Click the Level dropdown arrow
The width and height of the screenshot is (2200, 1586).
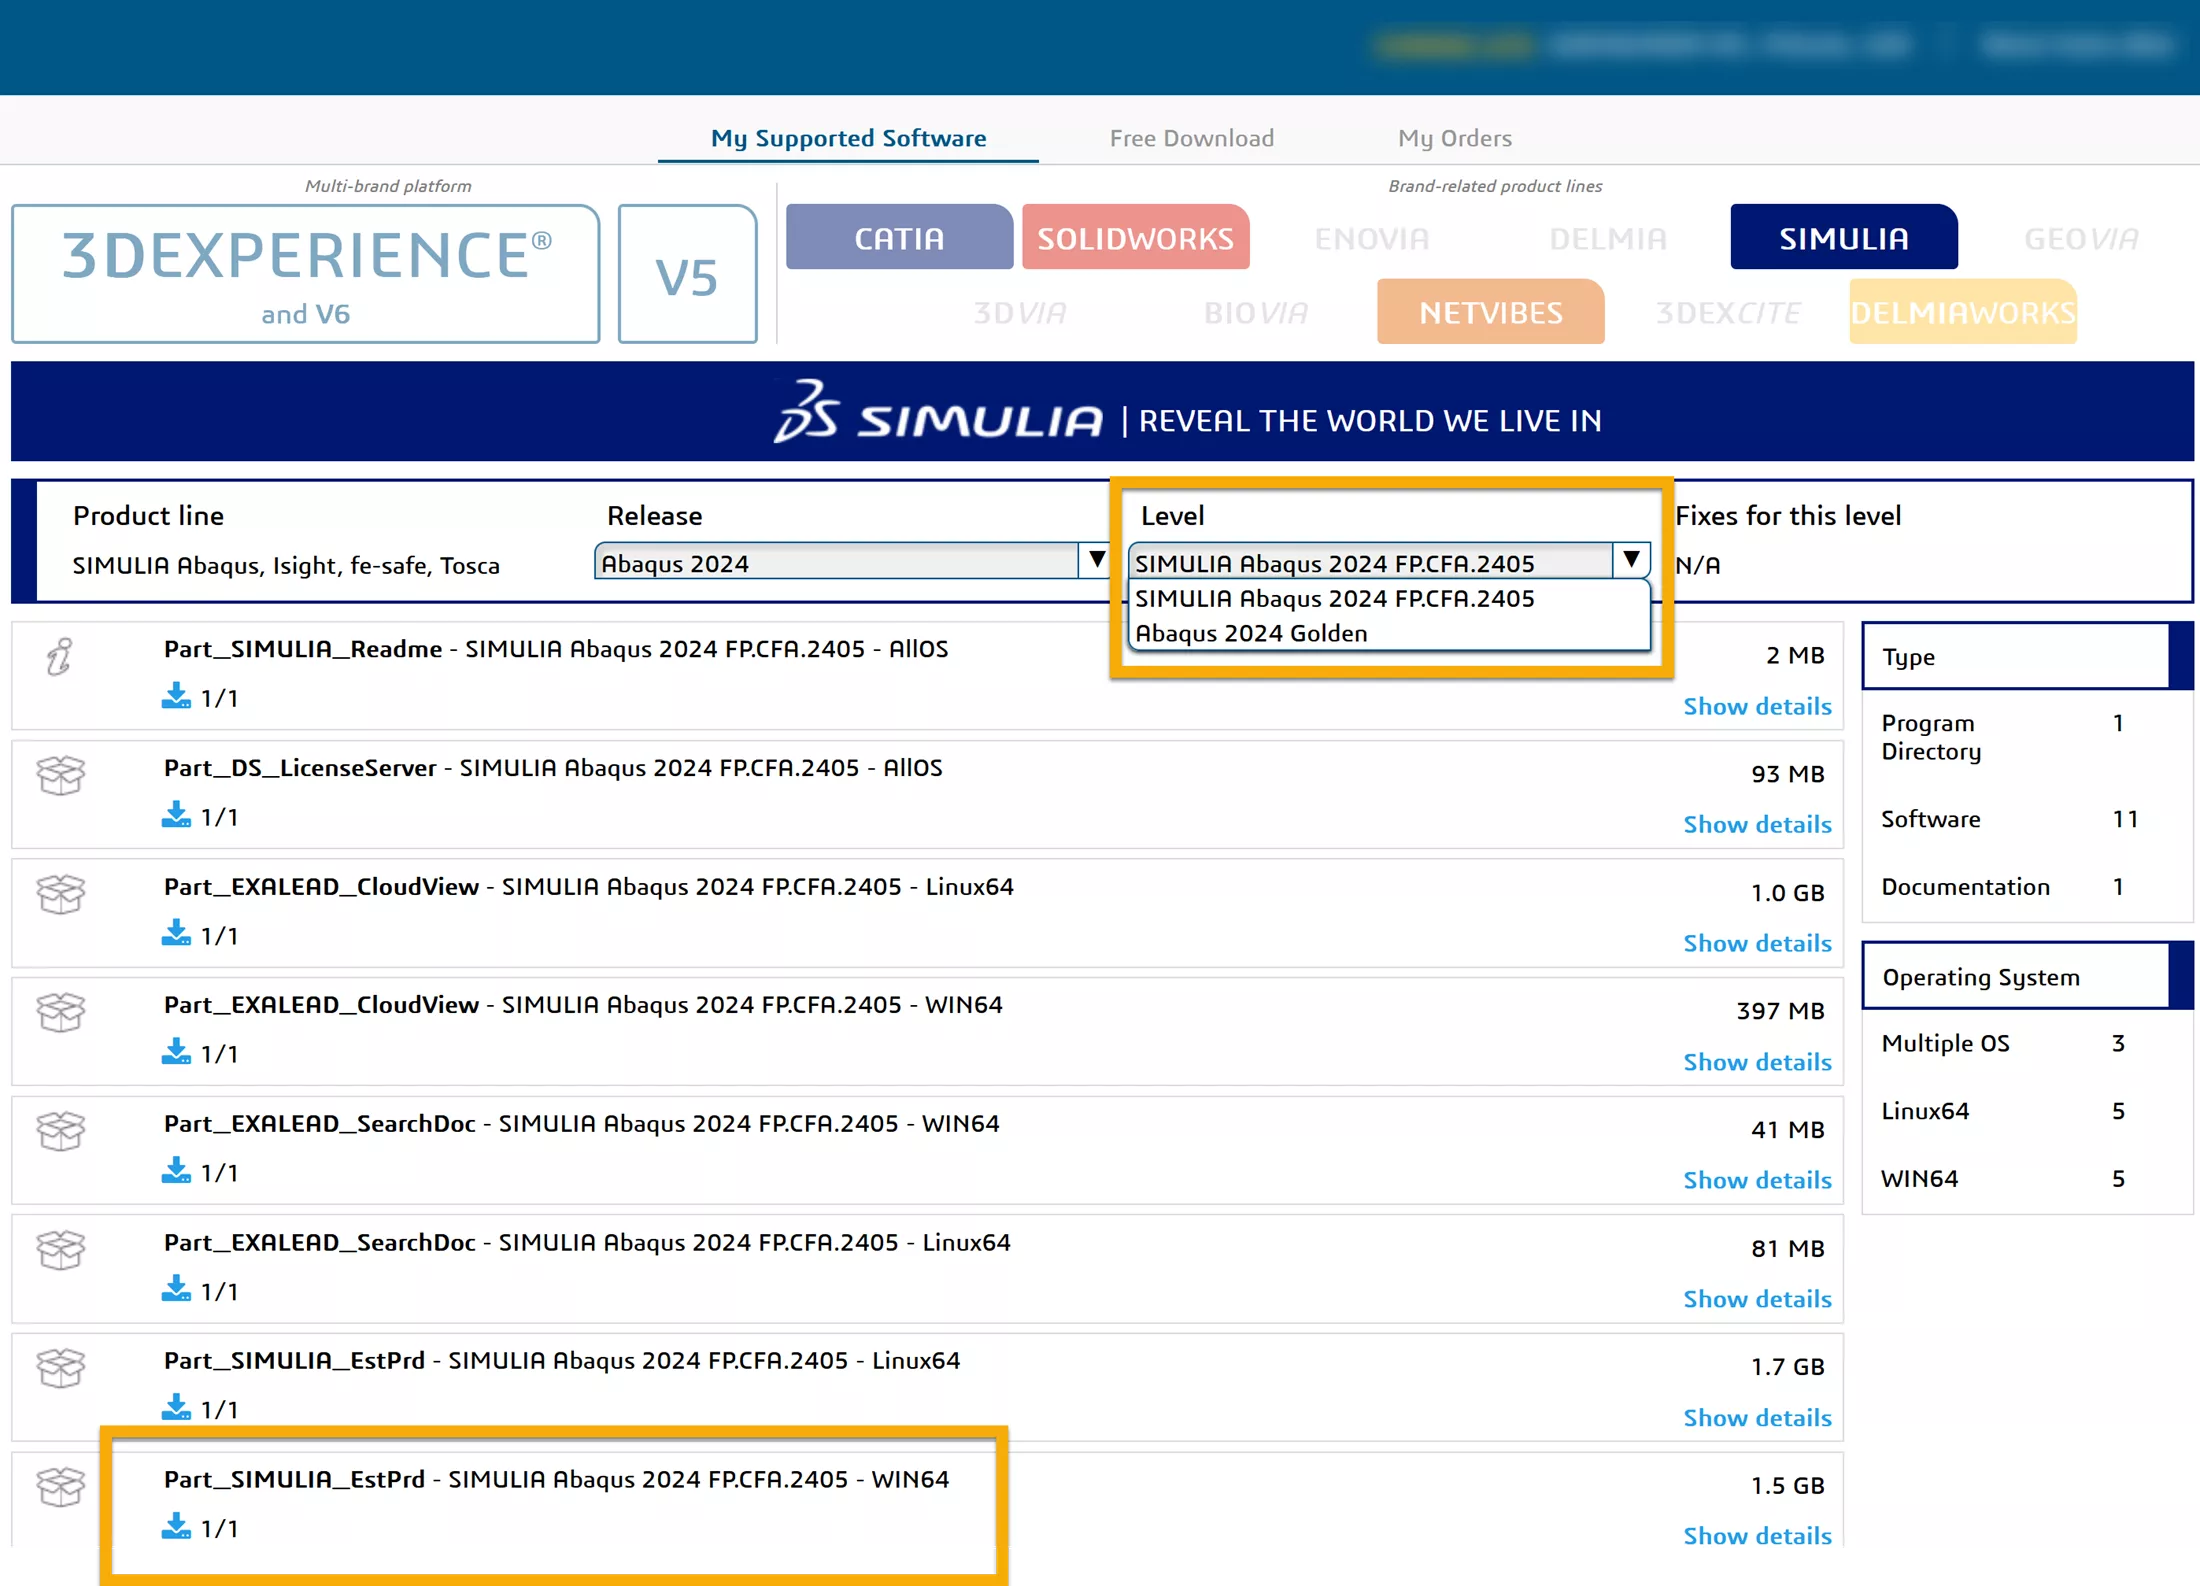point(1631,560)
